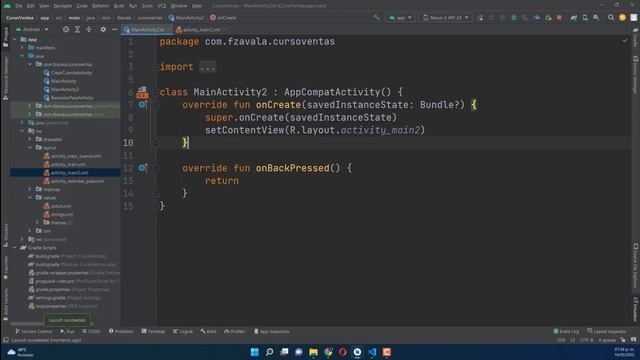Image resolution: width=640 pixels, height=360 pixels.
Task: Open the Chat app on taskbar
Action: pyautogui.click(x=298, y=352)
